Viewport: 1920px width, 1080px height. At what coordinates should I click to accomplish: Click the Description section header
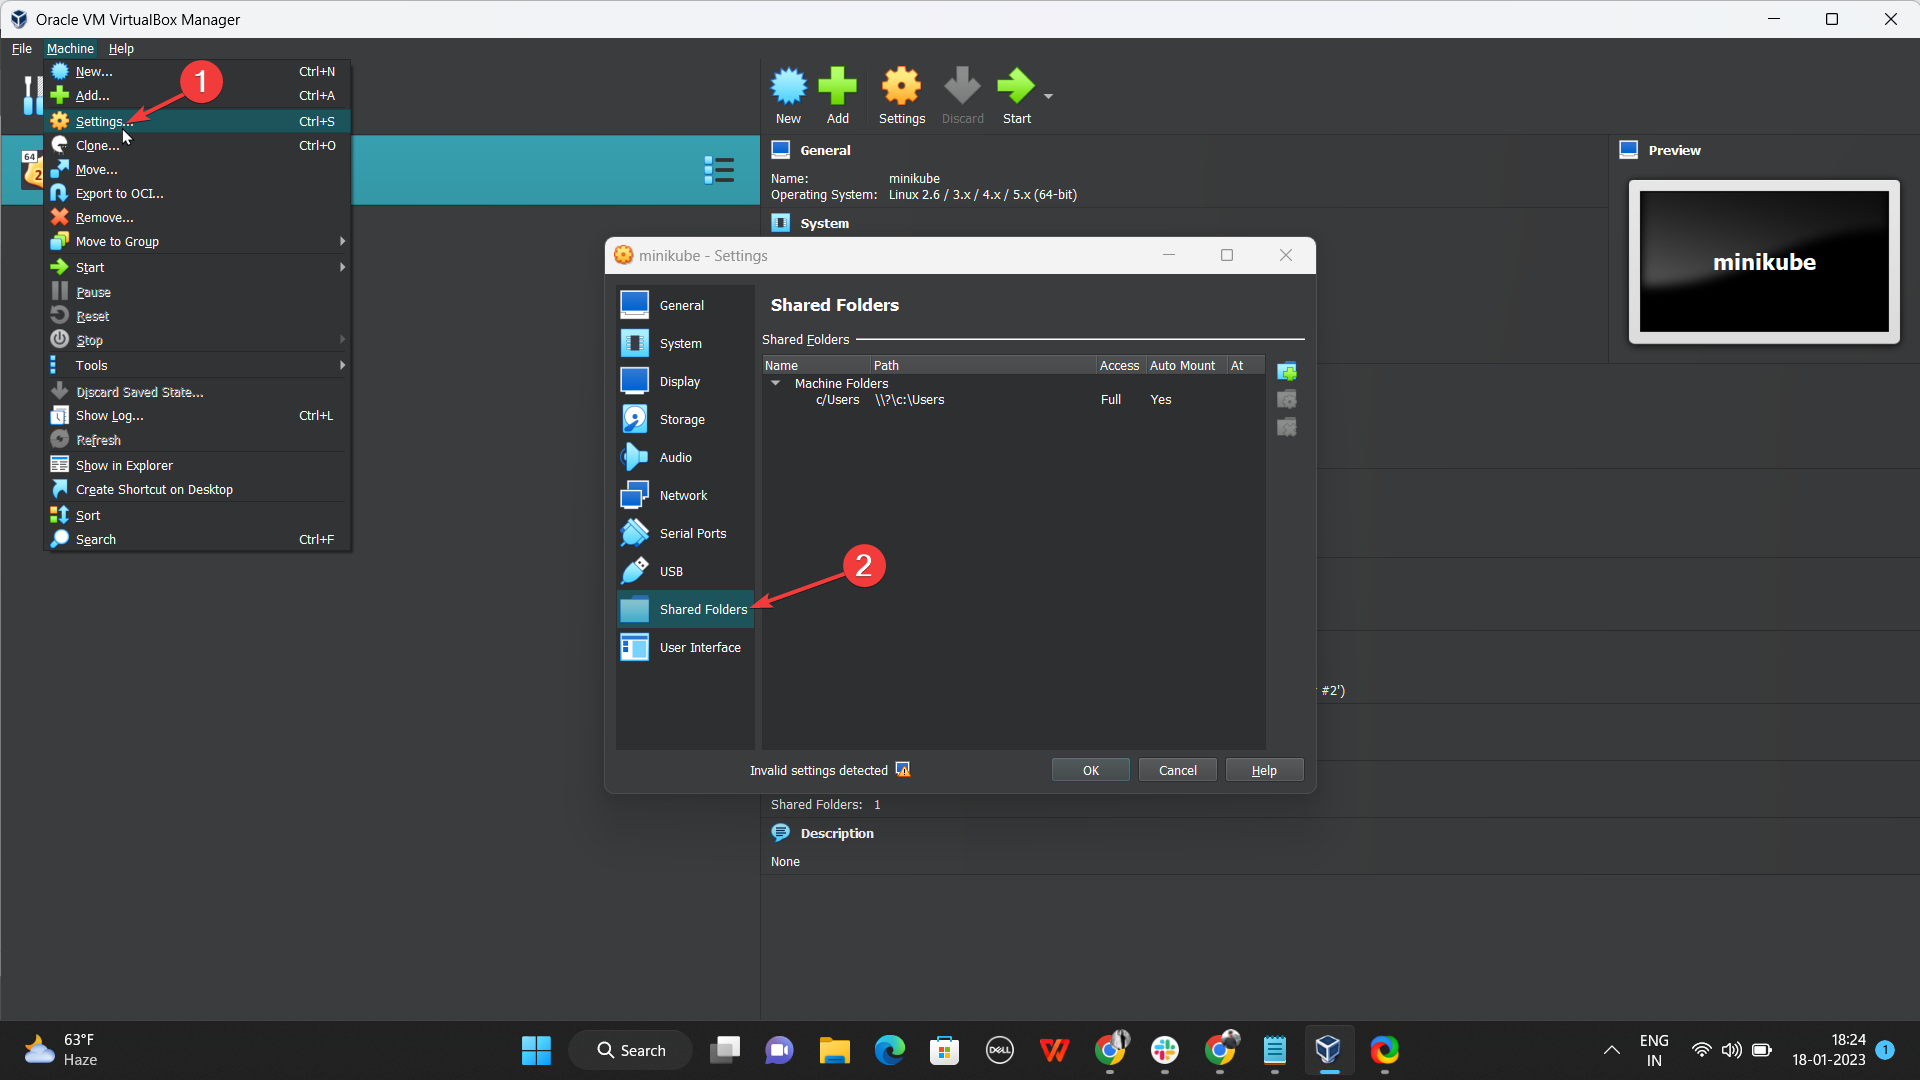point(822,833)
